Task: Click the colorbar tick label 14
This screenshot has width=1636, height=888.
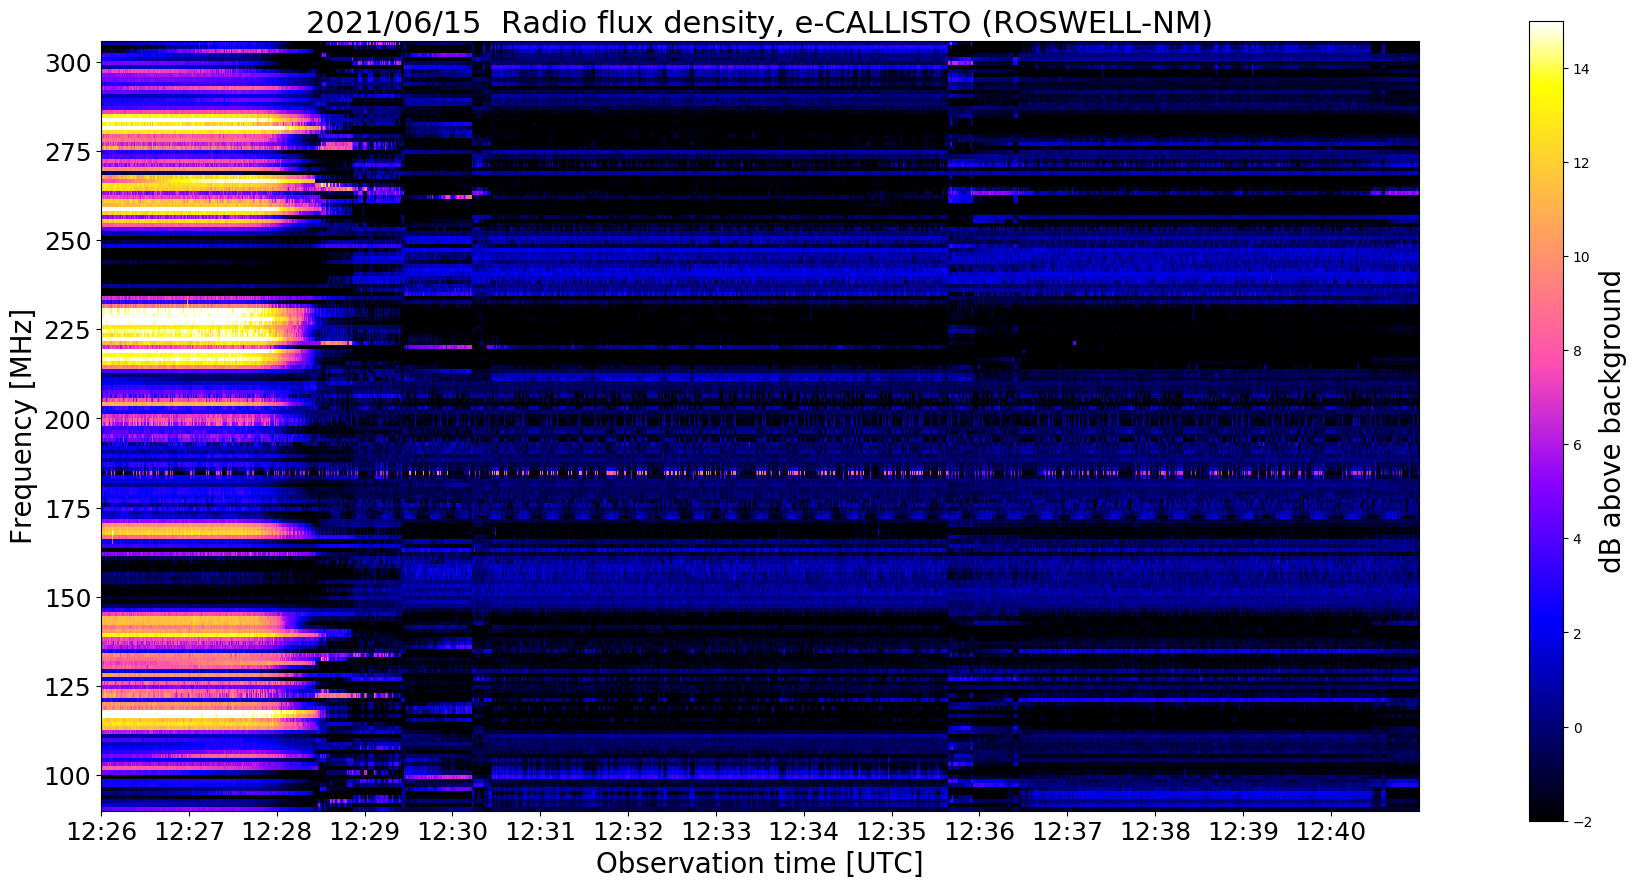Action: point(1581,69)
